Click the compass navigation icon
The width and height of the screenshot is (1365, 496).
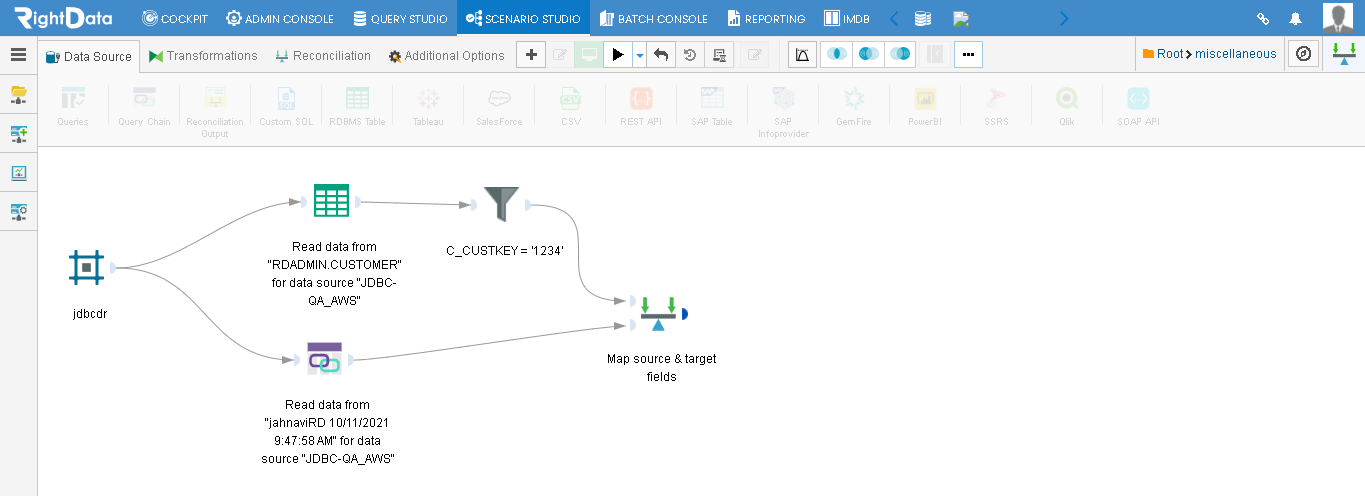(x=1303, y=54)
